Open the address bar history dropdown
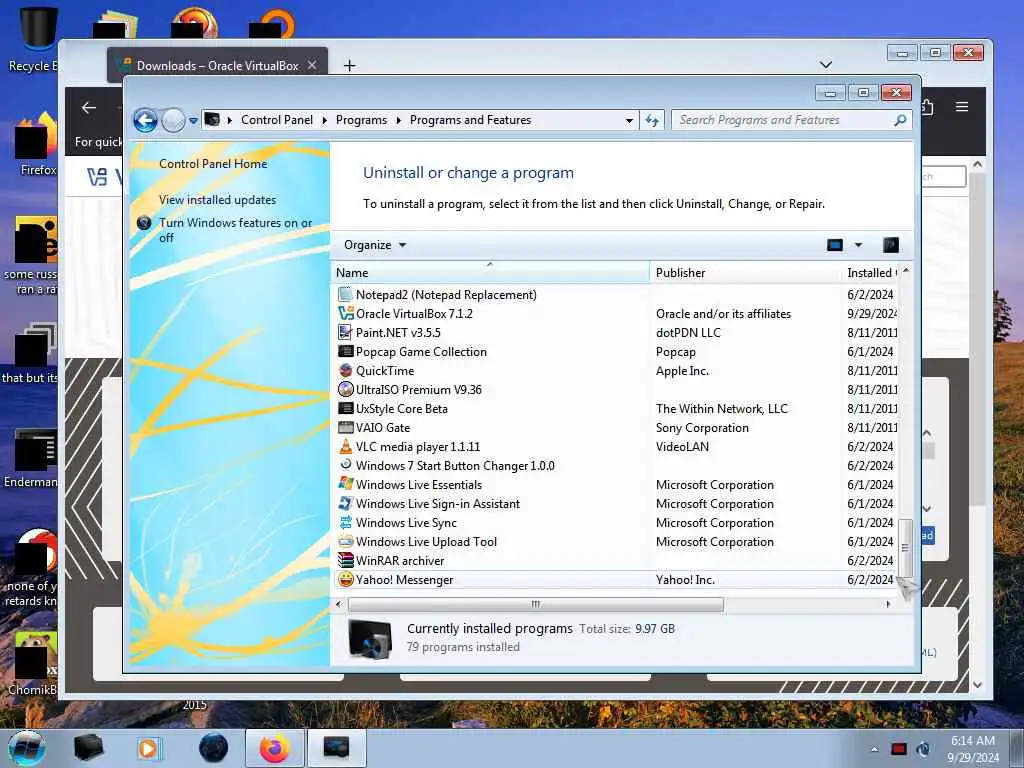1024x768 pixels. pos(629,120)
